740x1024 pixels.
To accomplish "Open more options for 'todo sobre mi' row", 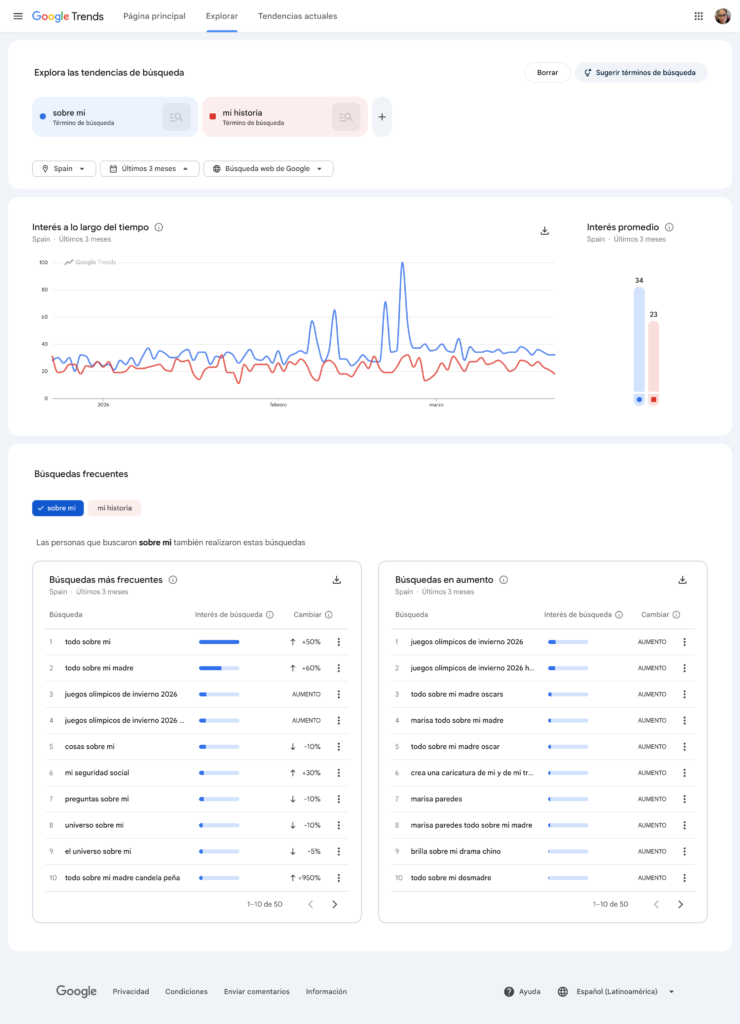I will [339, 642].
